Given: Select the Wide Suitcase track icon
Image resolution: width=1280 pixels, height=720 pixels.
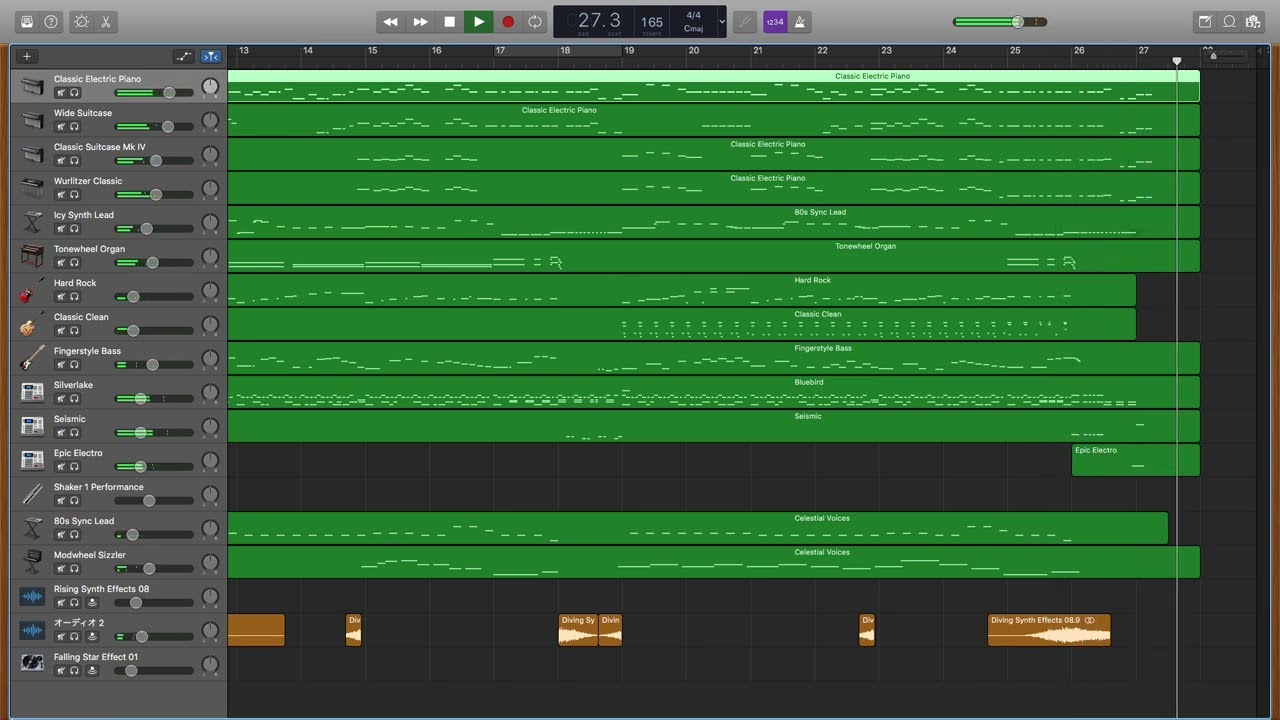Looking at the screenshot, I should tap(33, 120).
